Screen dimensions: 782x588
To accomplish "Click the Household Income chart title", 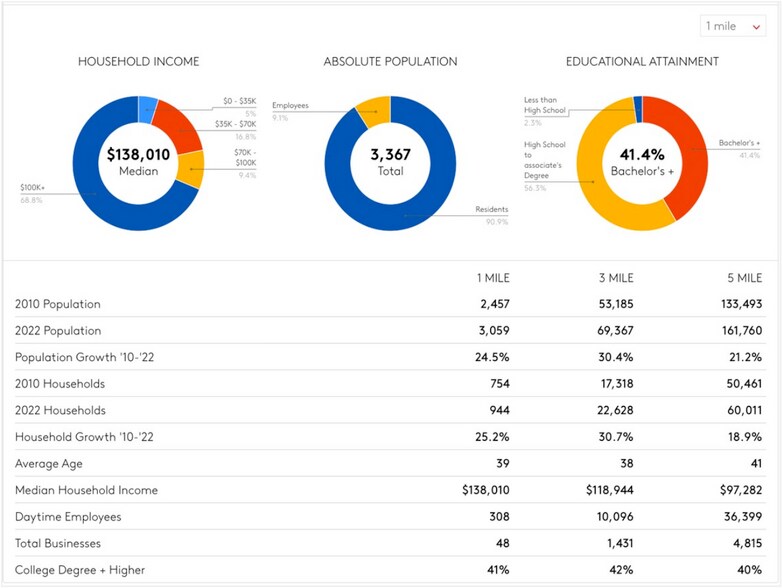I will pyautogui.click(x=138, y=62).
